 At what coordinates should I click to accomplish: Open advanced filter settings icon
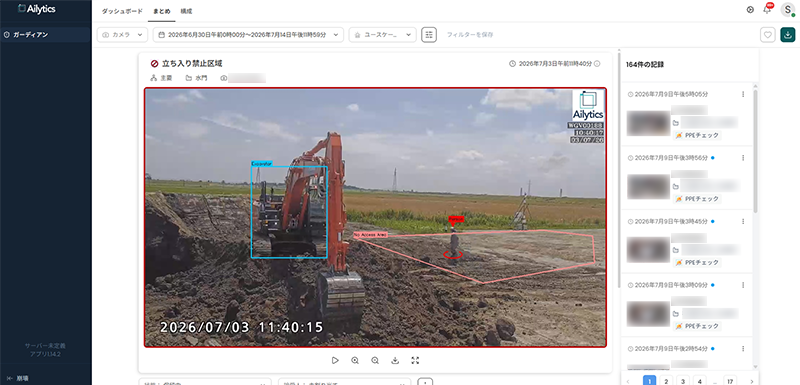point(429,35)
